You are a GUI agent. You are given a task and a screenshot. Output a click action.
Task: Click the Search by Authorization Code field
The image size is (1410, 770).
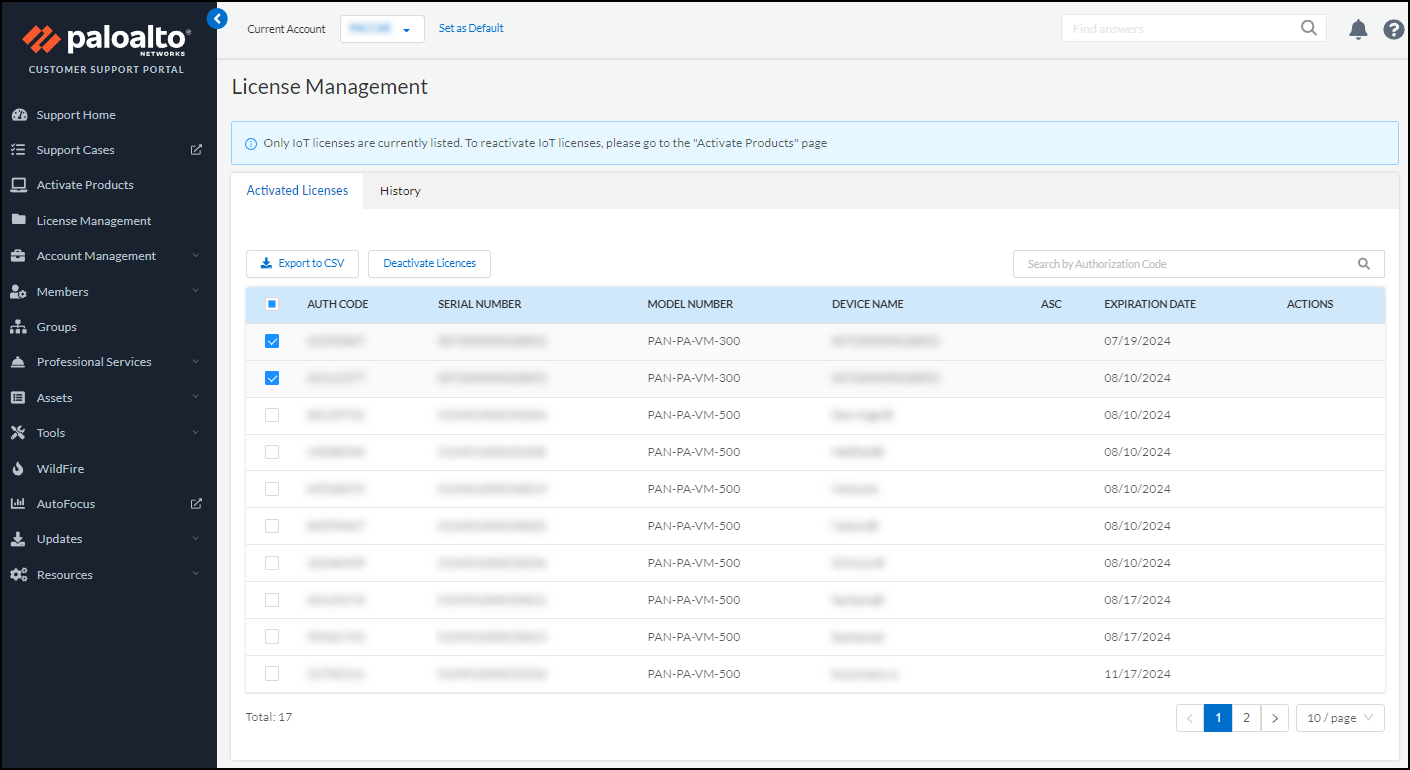pos(1185,264)
